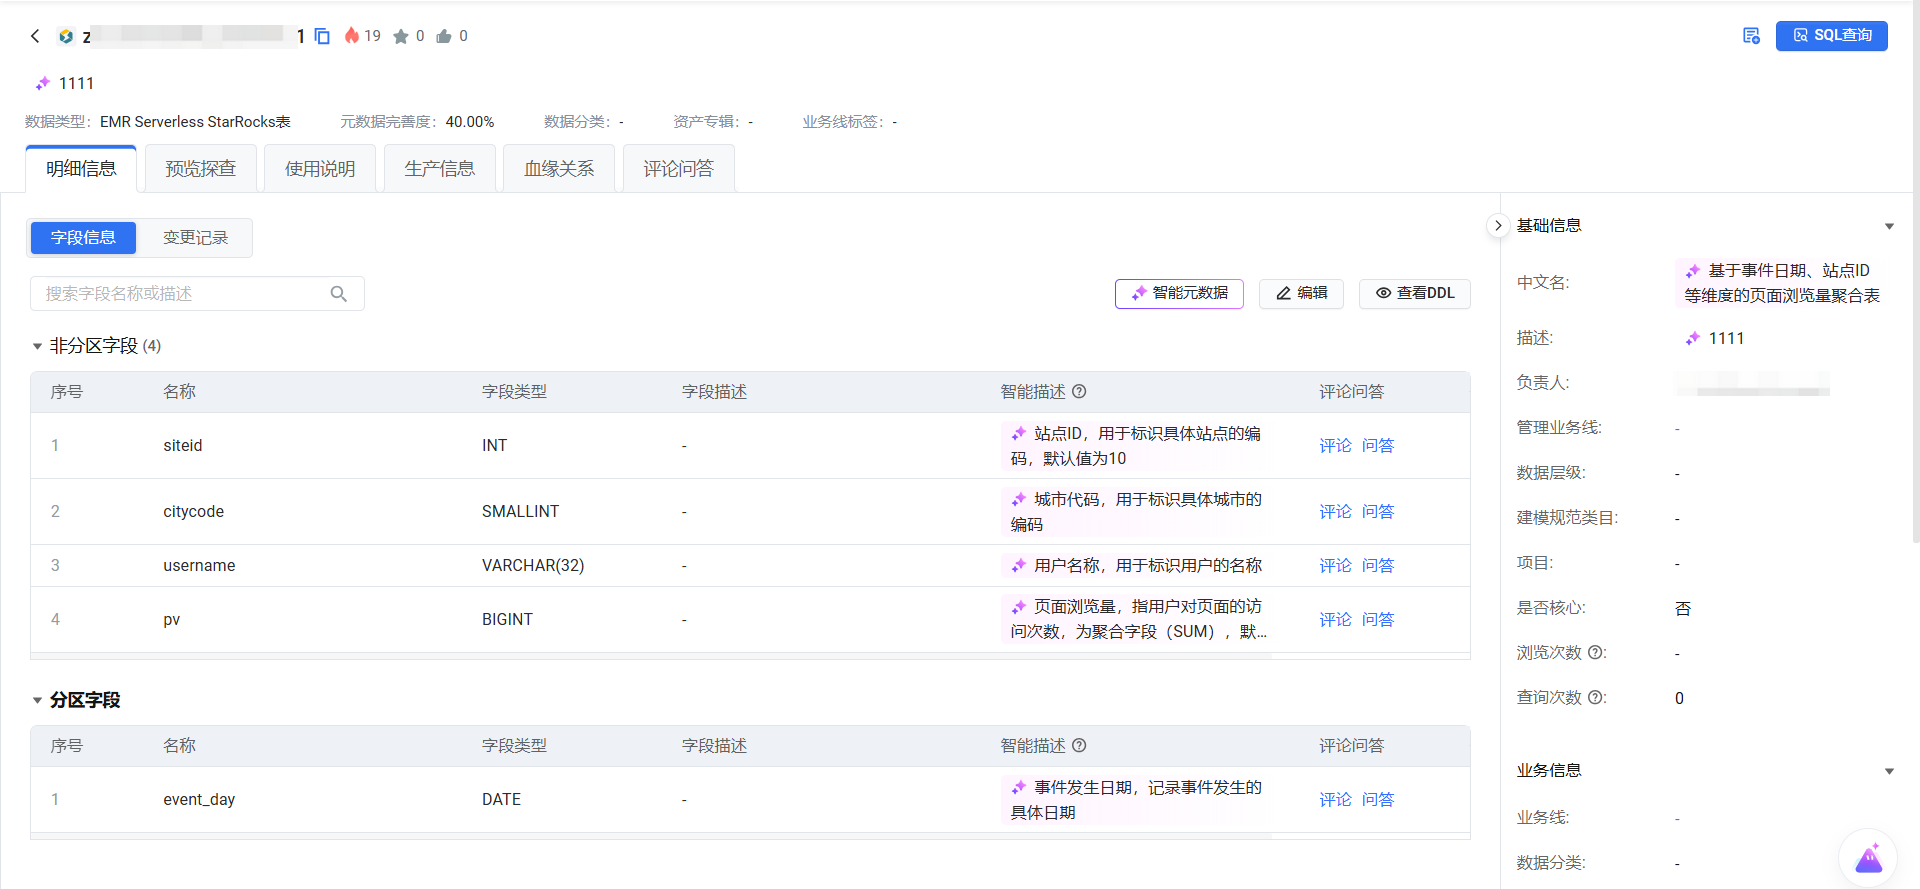
Task: Click the 查看DDL button
Action: [x=1414, y=293]
